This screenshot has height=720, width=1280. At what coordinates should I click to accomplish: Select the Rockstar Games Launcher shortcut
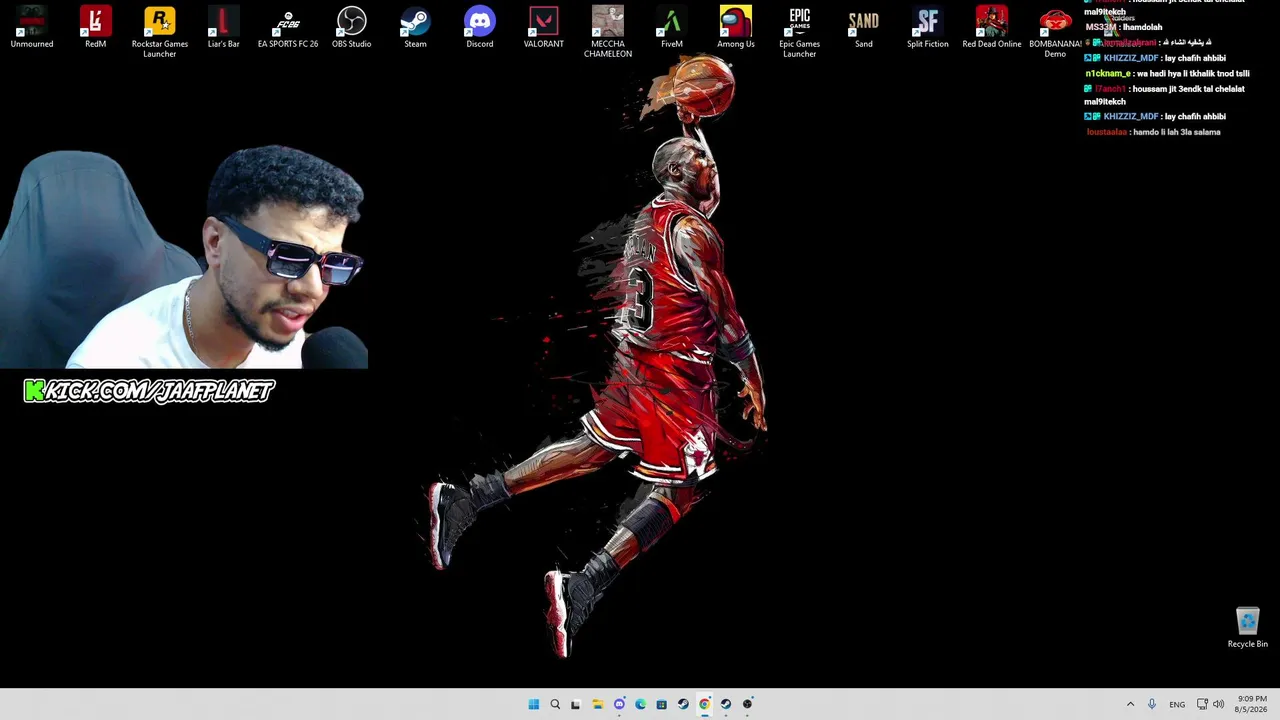click(160, 32)
